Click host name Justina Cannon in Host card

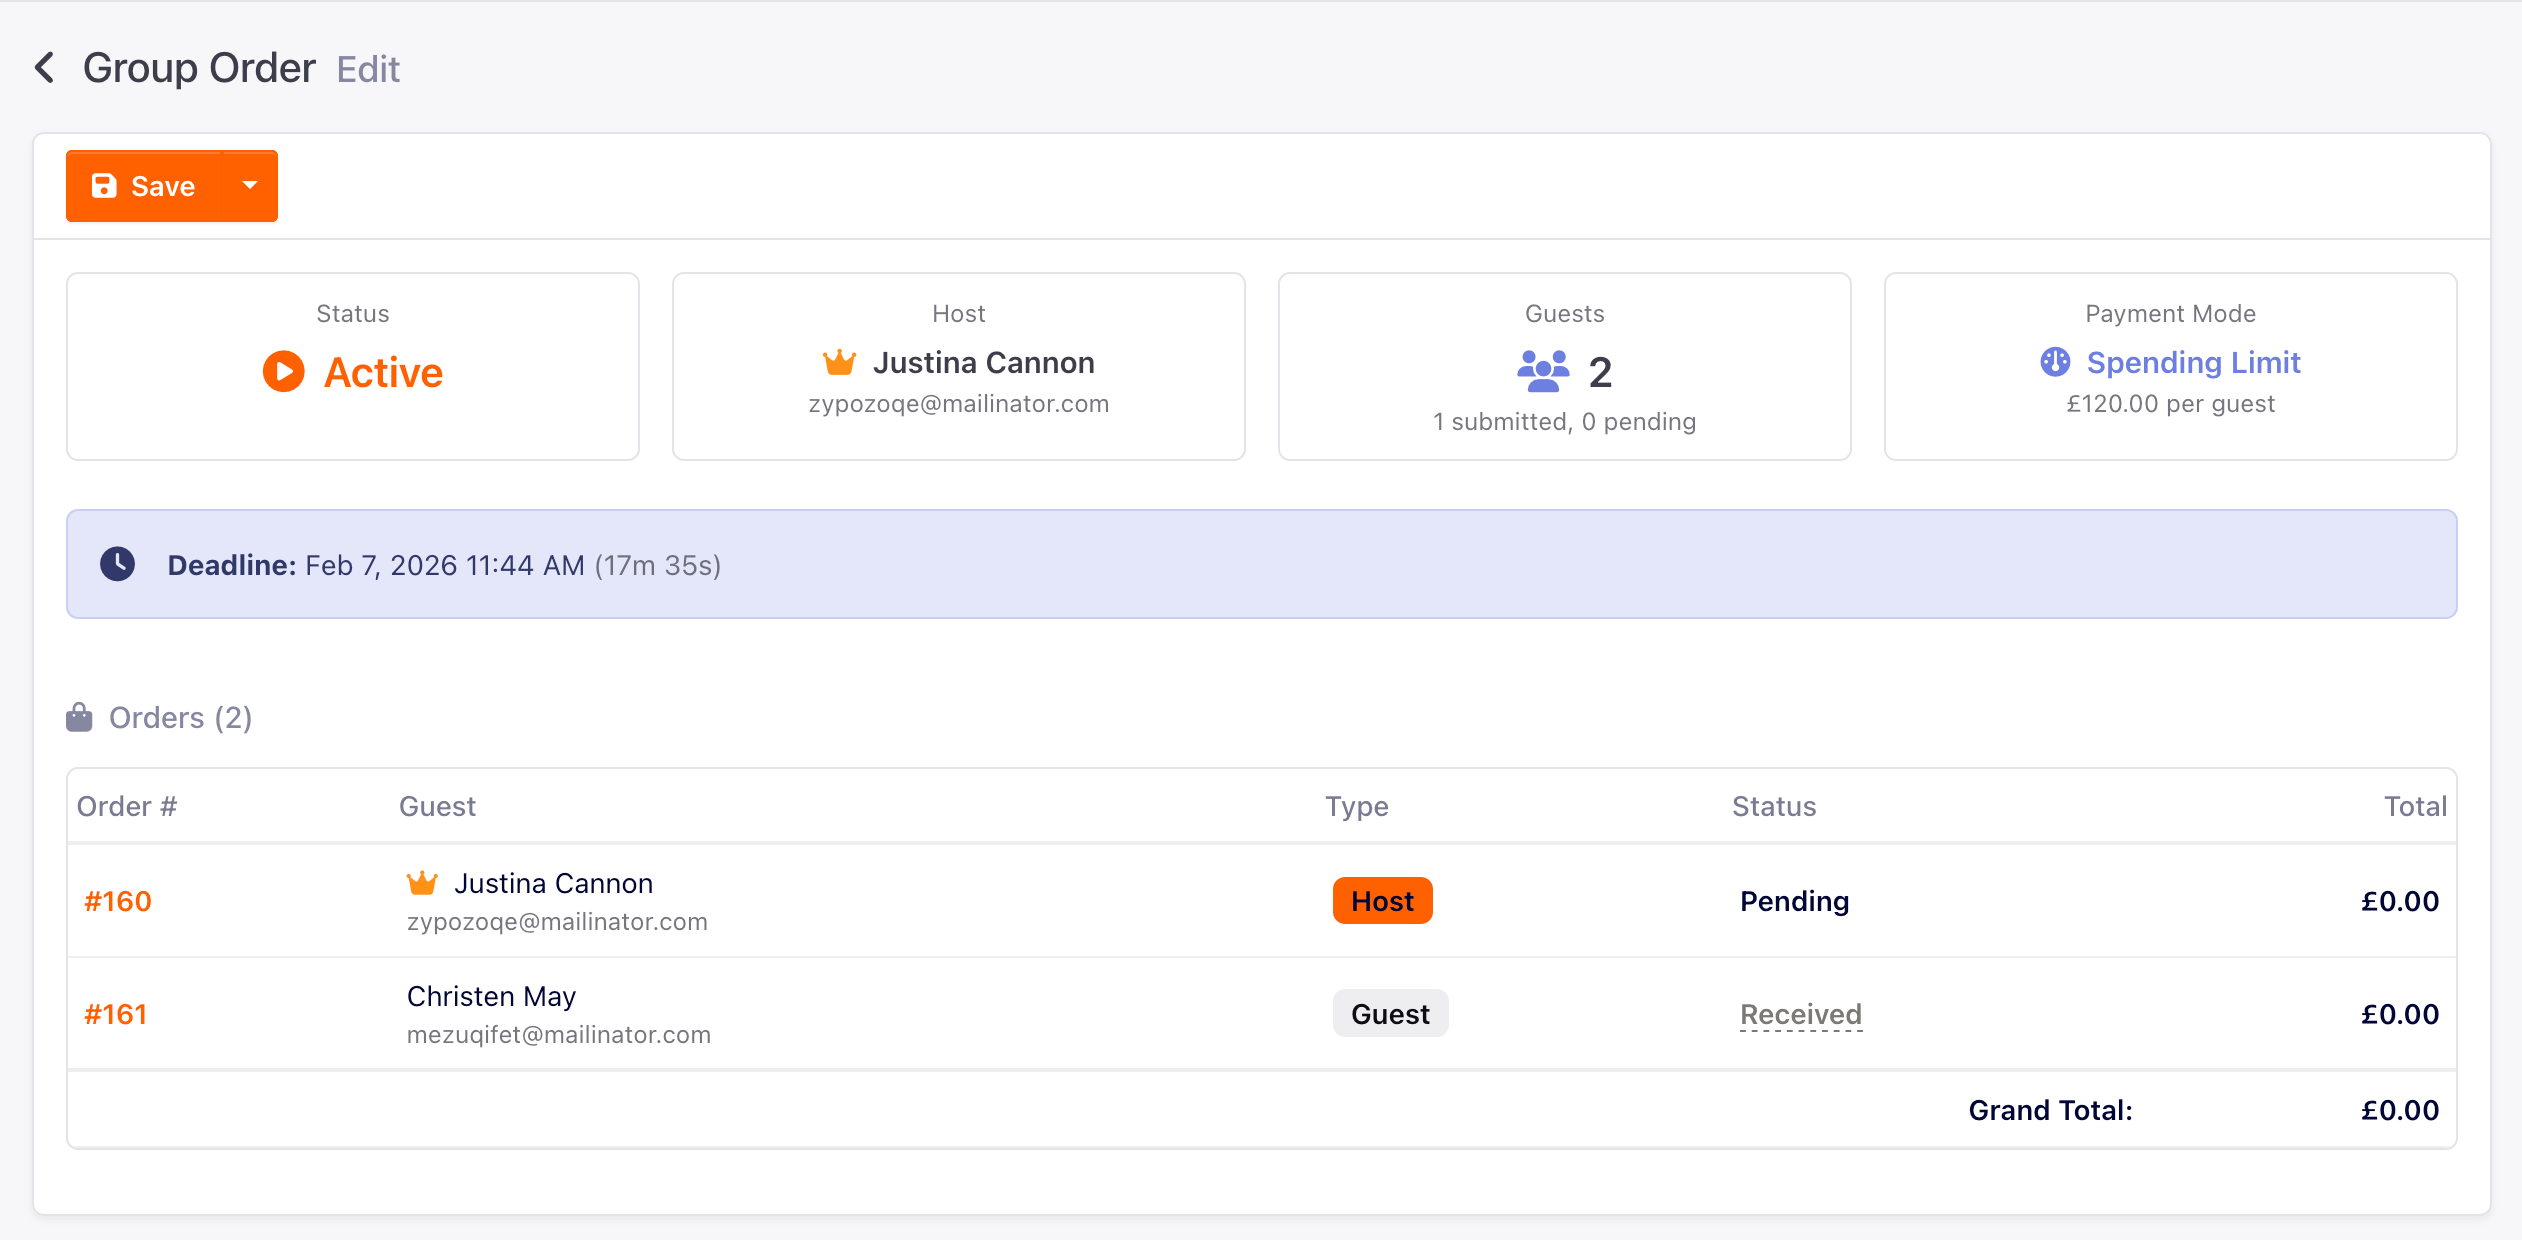click(x=984, y=362)
